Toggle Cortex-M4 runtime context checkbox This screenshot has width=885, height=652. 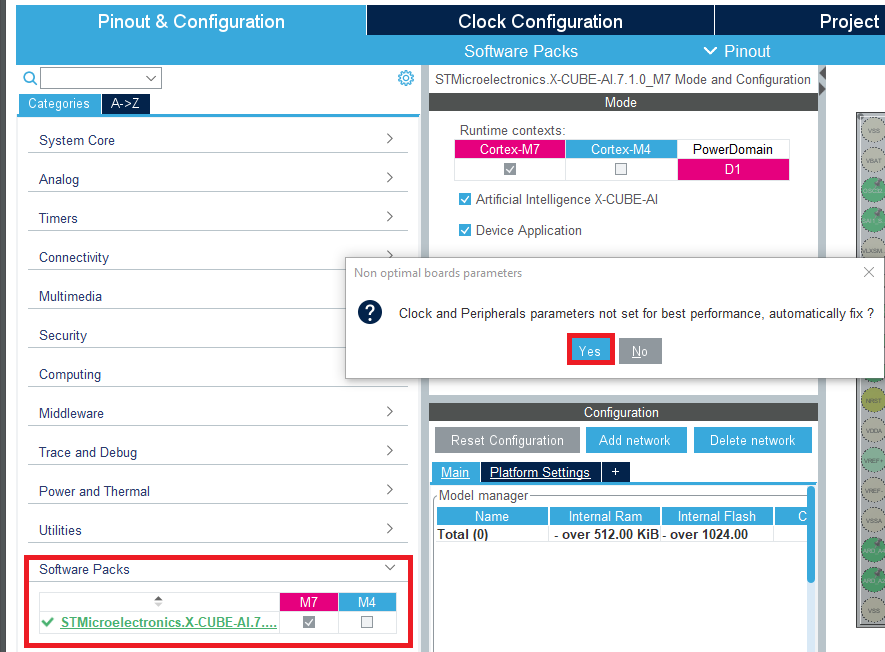(621, 169)
